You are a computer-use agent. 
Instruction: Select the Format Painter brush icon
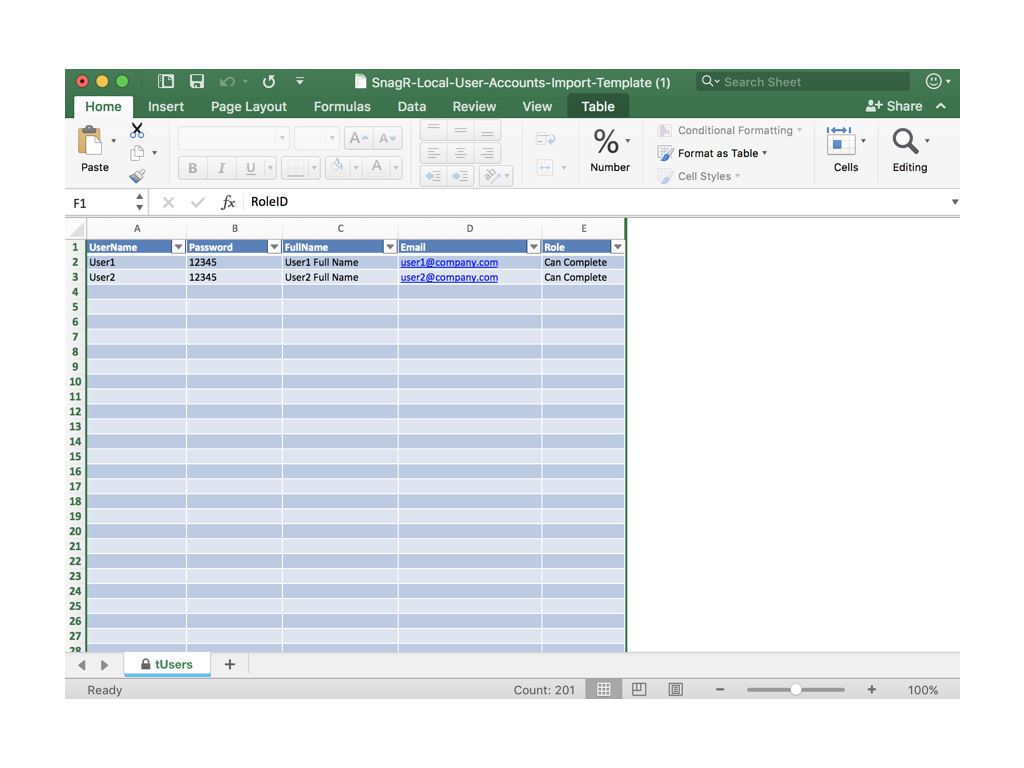pyautogui.click(x=137, y=176)
